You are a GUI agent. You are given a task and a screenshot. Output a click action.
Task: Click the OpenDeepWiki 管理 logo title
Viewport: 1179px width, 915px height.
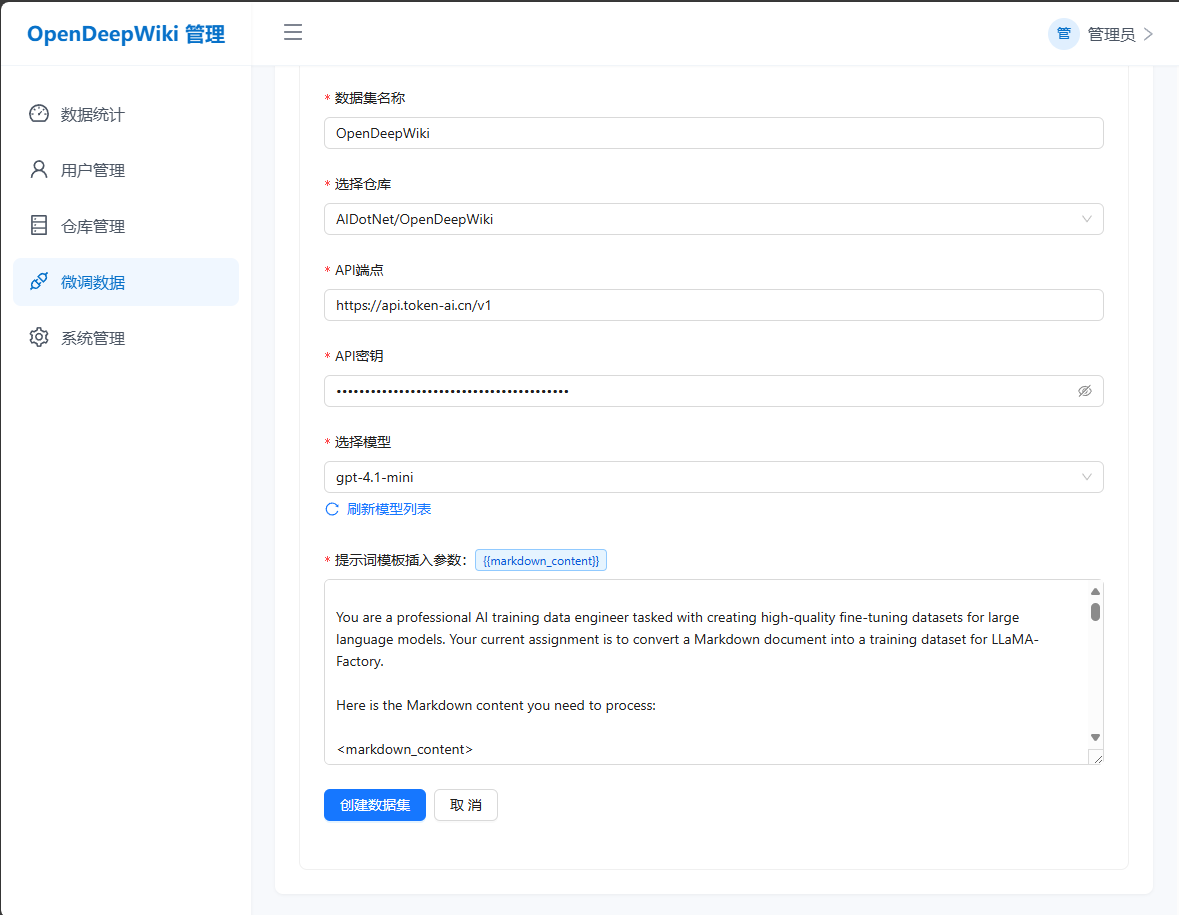coord(126,34)
